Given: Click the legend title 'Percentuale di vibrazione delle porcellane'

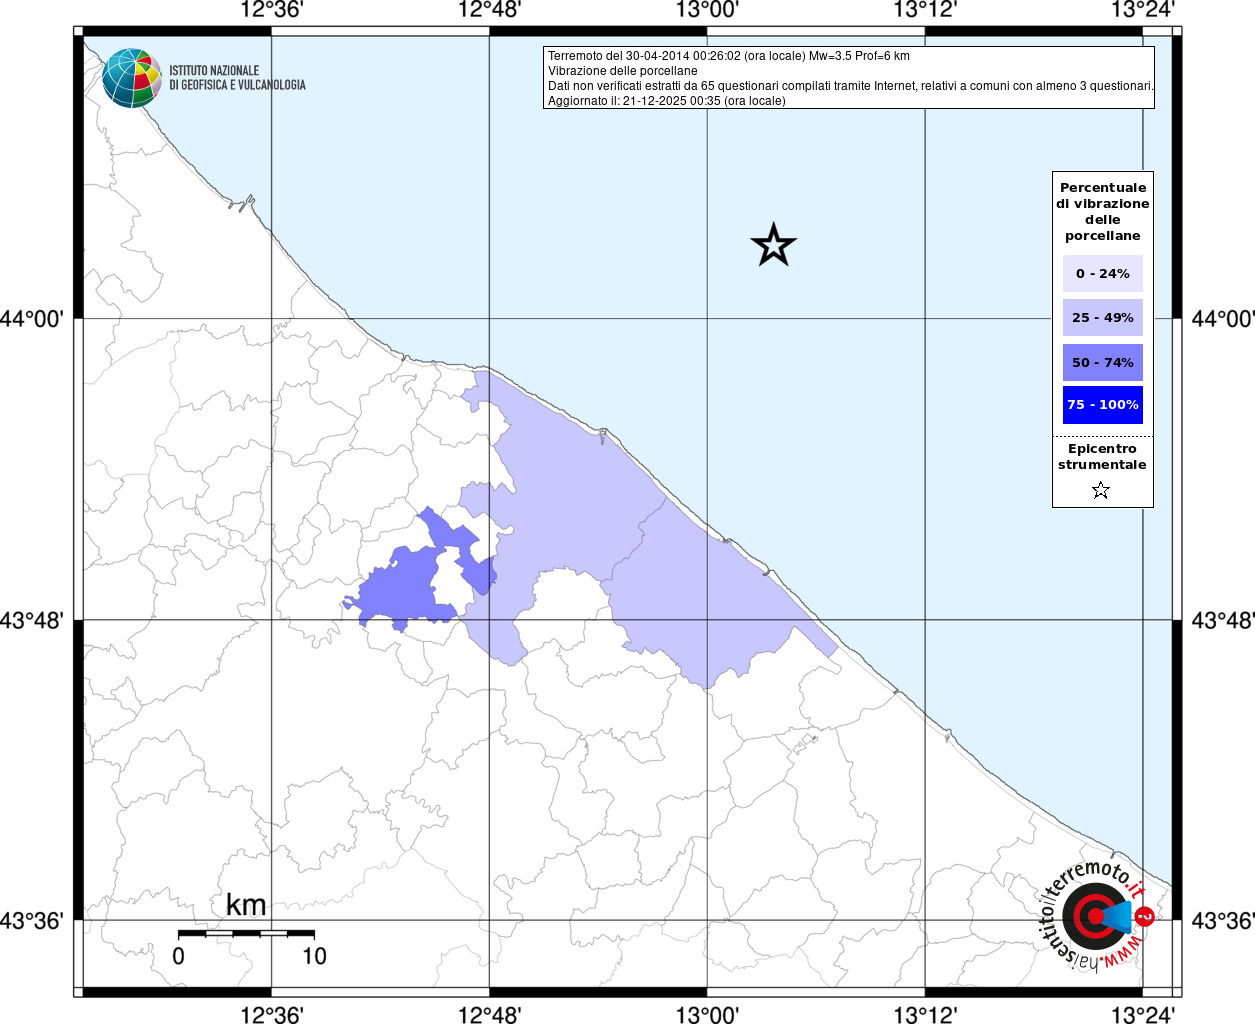Looking at the screenshot, I should [x=1102, y=212].
